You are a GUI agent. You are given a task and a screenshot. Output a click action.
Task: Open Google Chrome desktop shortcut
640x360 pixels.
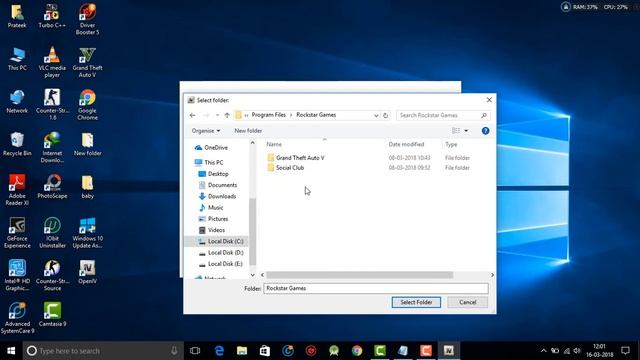pos(87,105)
